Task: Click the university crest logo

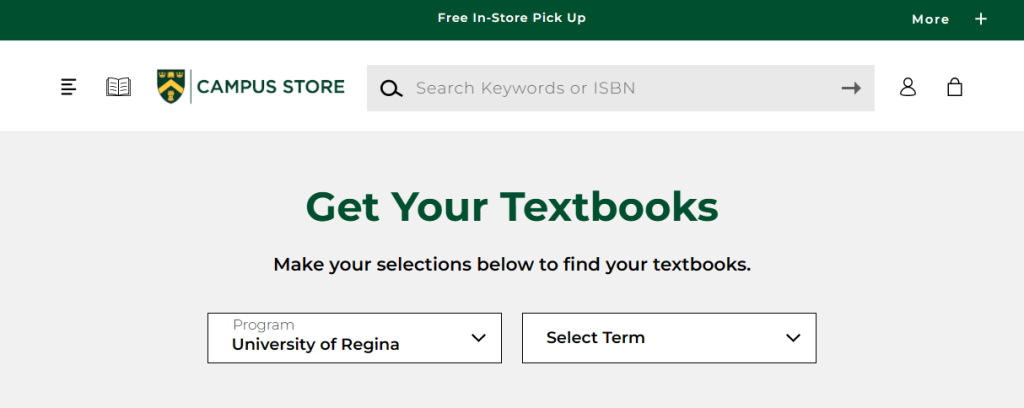Action: pos(172,87)
